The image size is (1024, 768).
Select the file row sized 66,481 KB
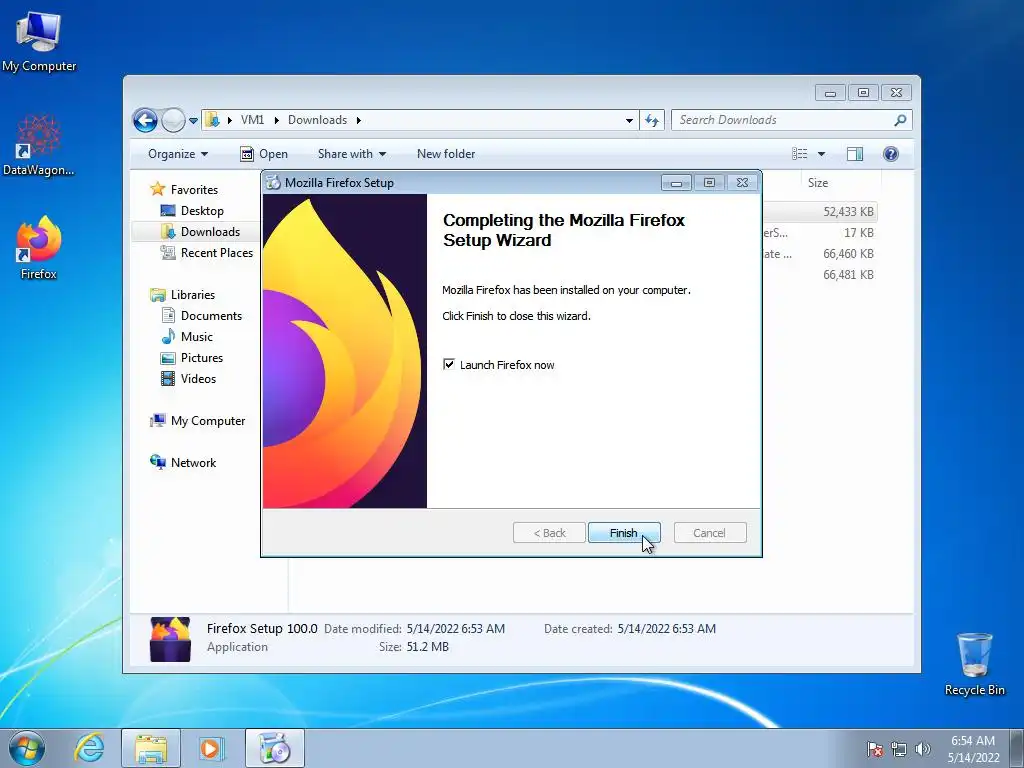pyautogui.click(x=821, y=274)
